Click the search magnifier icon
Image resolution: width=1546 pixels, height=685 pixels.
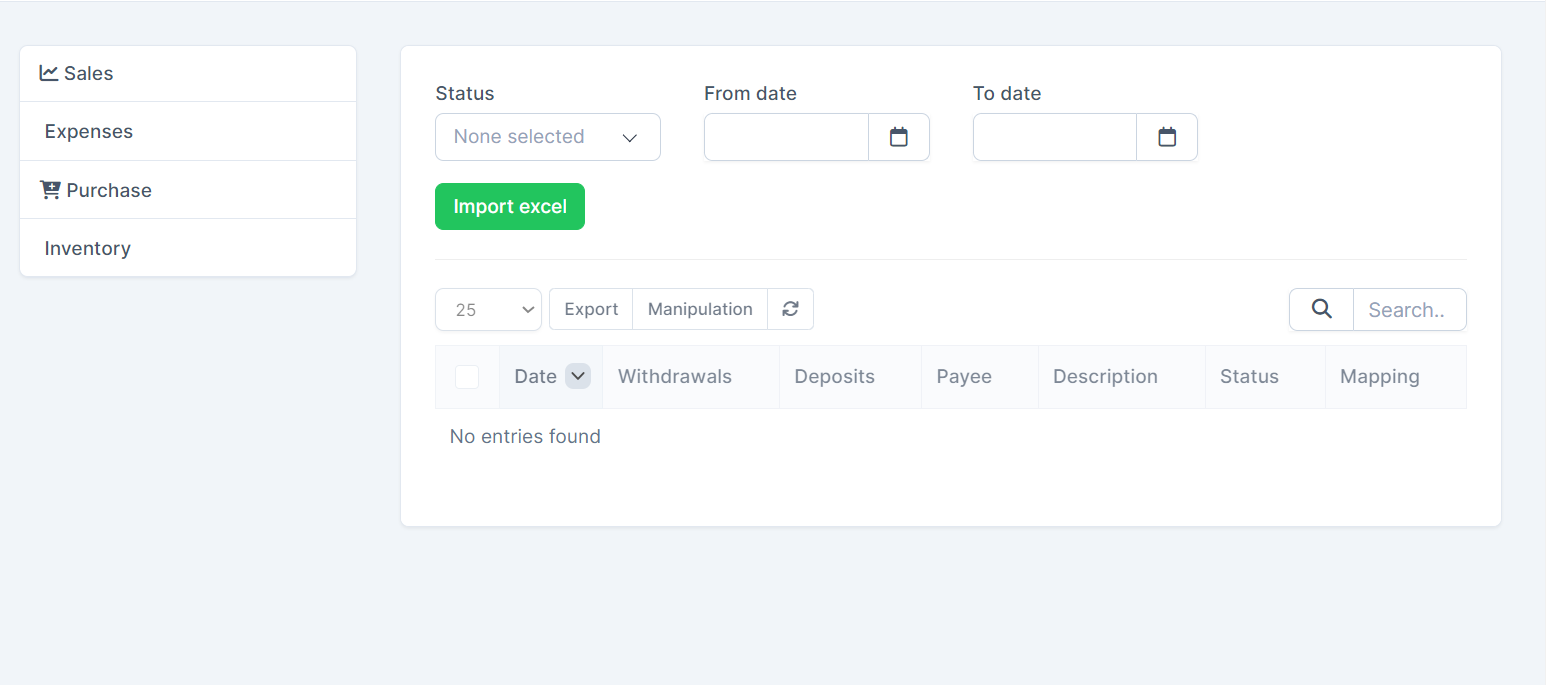click(x=1321, y=309)
